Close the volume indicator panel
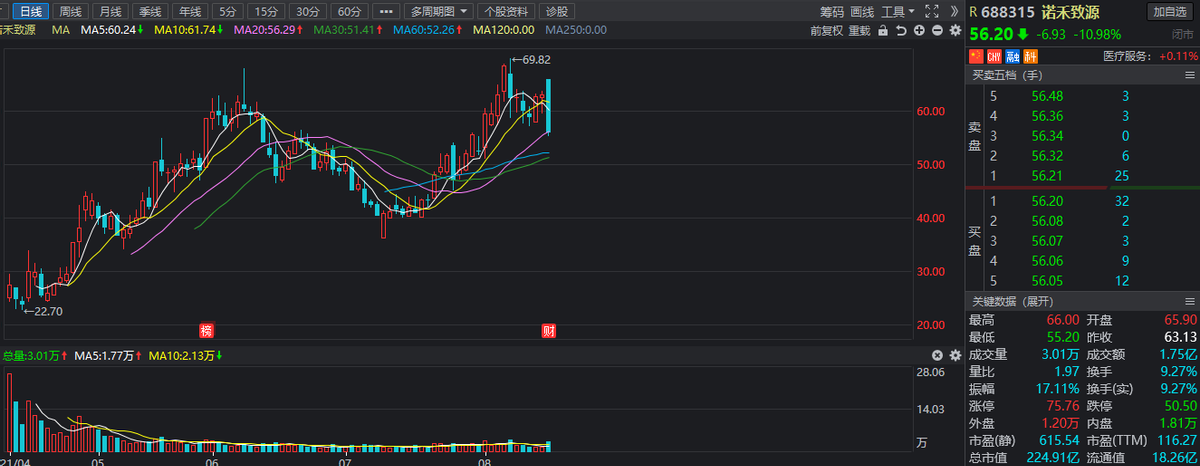The image size is (1200, 466). pos(954,355)
